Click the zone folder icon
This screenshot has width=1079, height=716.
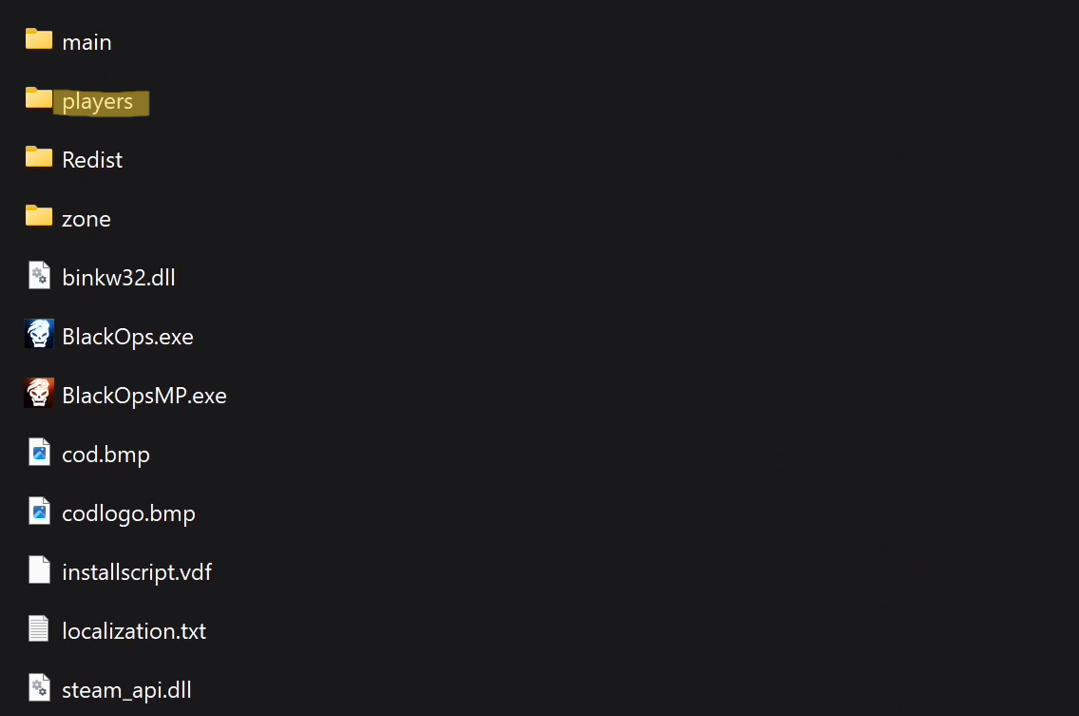coord(39,216)
